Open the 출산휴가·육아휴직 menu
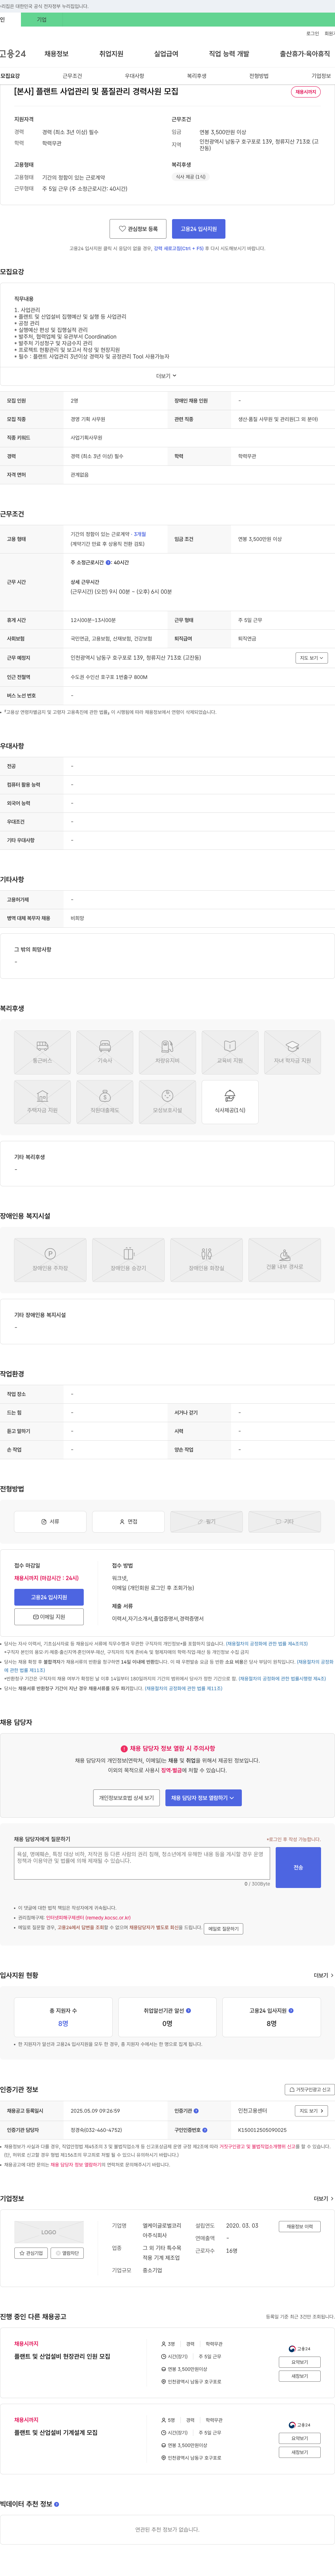 point(305,54)
